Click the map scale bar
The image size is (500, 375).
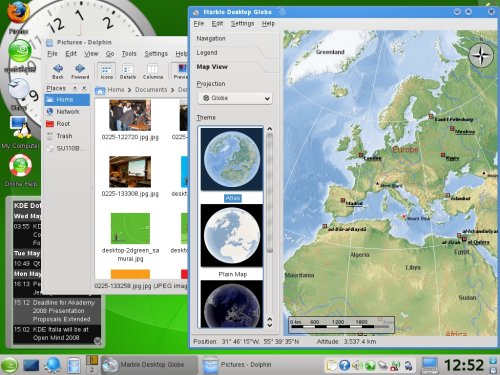point(341,325)
